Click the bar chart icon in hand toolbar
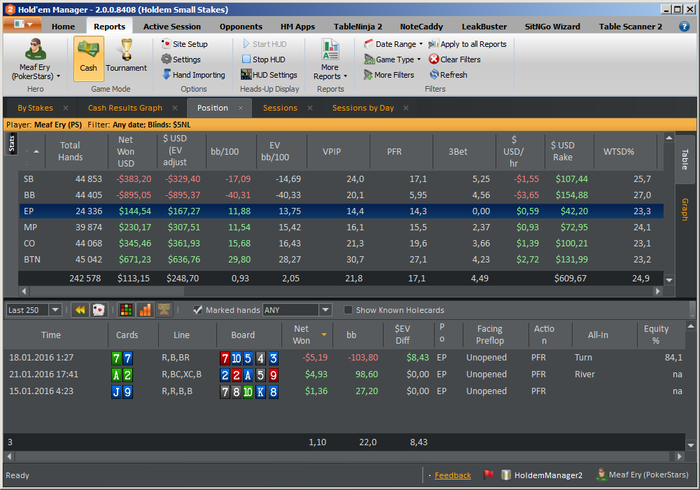 pyautogui.click(x=145, y=310)
